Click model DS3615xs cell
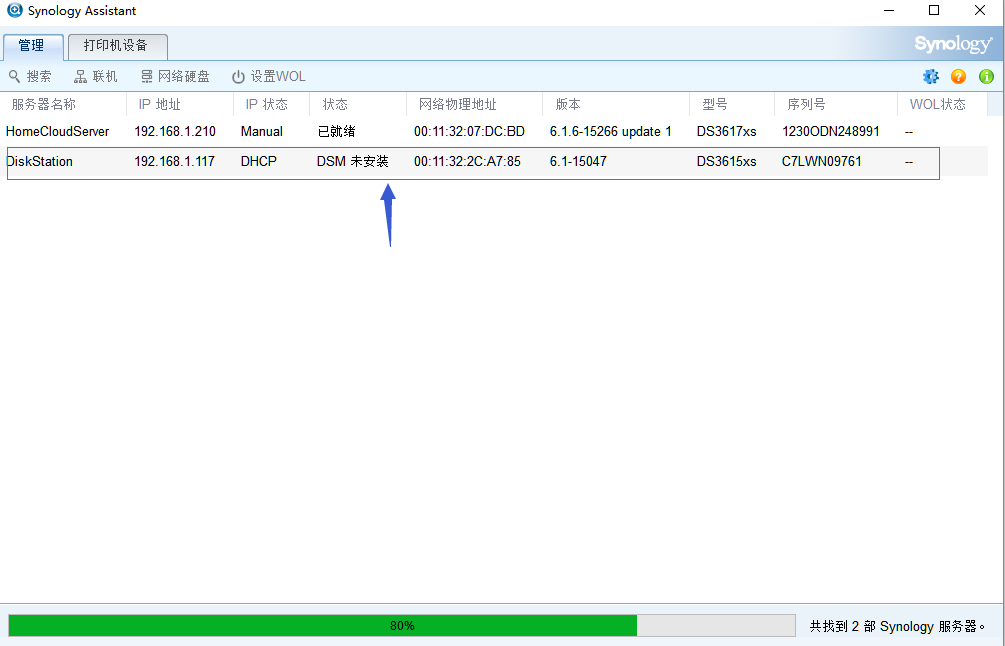The image size is (1005, 646). (727, 162)
